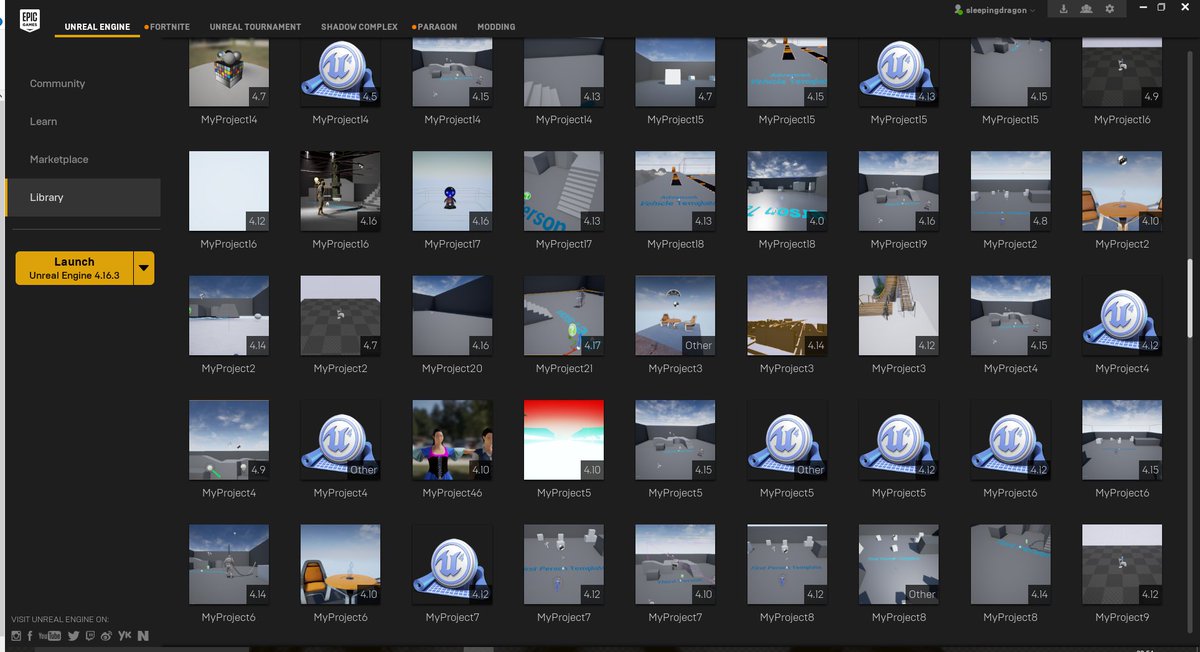Select MyProject14 stairs thumbnail version 4.13
This screenshot has width=1200, height=652.
tap(564, 72)
